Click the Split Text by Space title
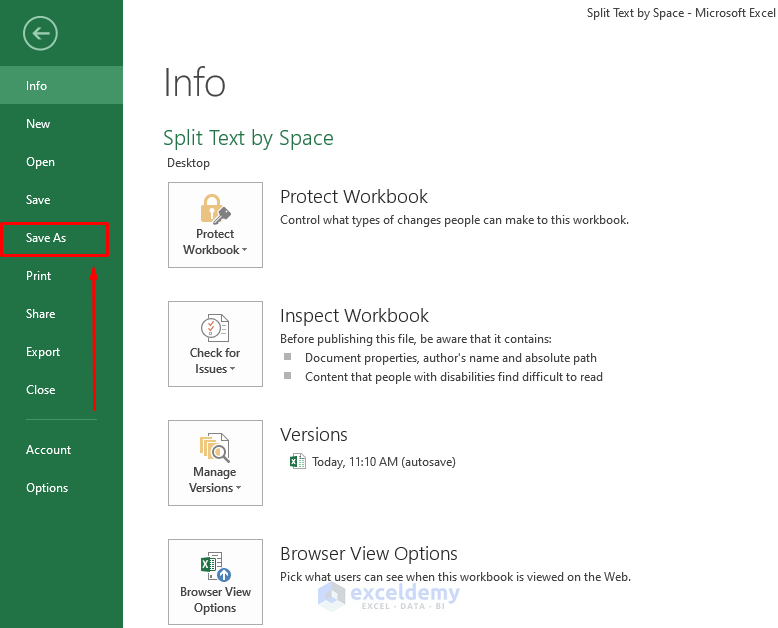Screen dimensions: 778x628 [x=248, y=138]
